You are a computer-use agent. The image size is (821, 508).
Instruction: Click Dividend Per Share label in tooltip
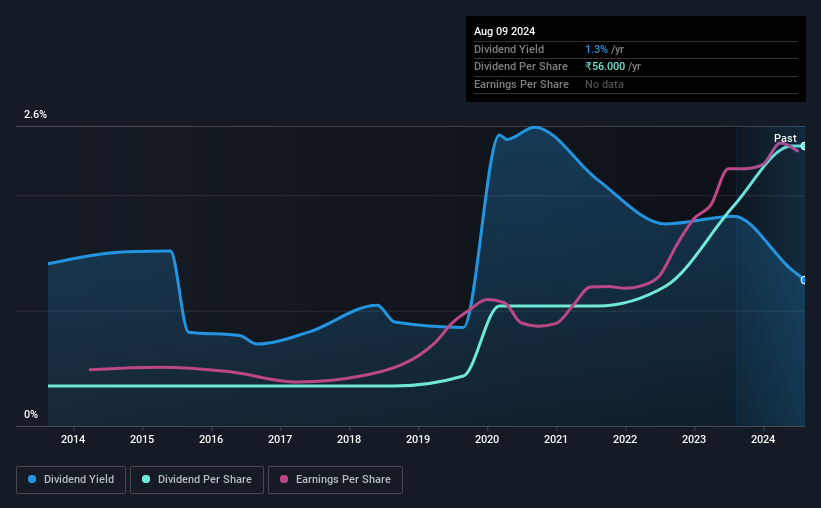tap(520, 67)
